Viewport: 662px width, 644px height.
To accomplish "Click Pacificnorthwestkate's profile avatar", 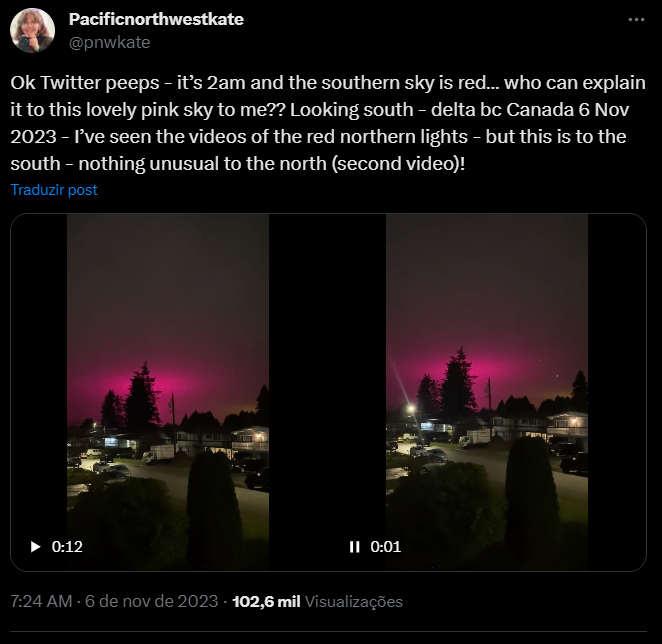I will click(33, 30).
